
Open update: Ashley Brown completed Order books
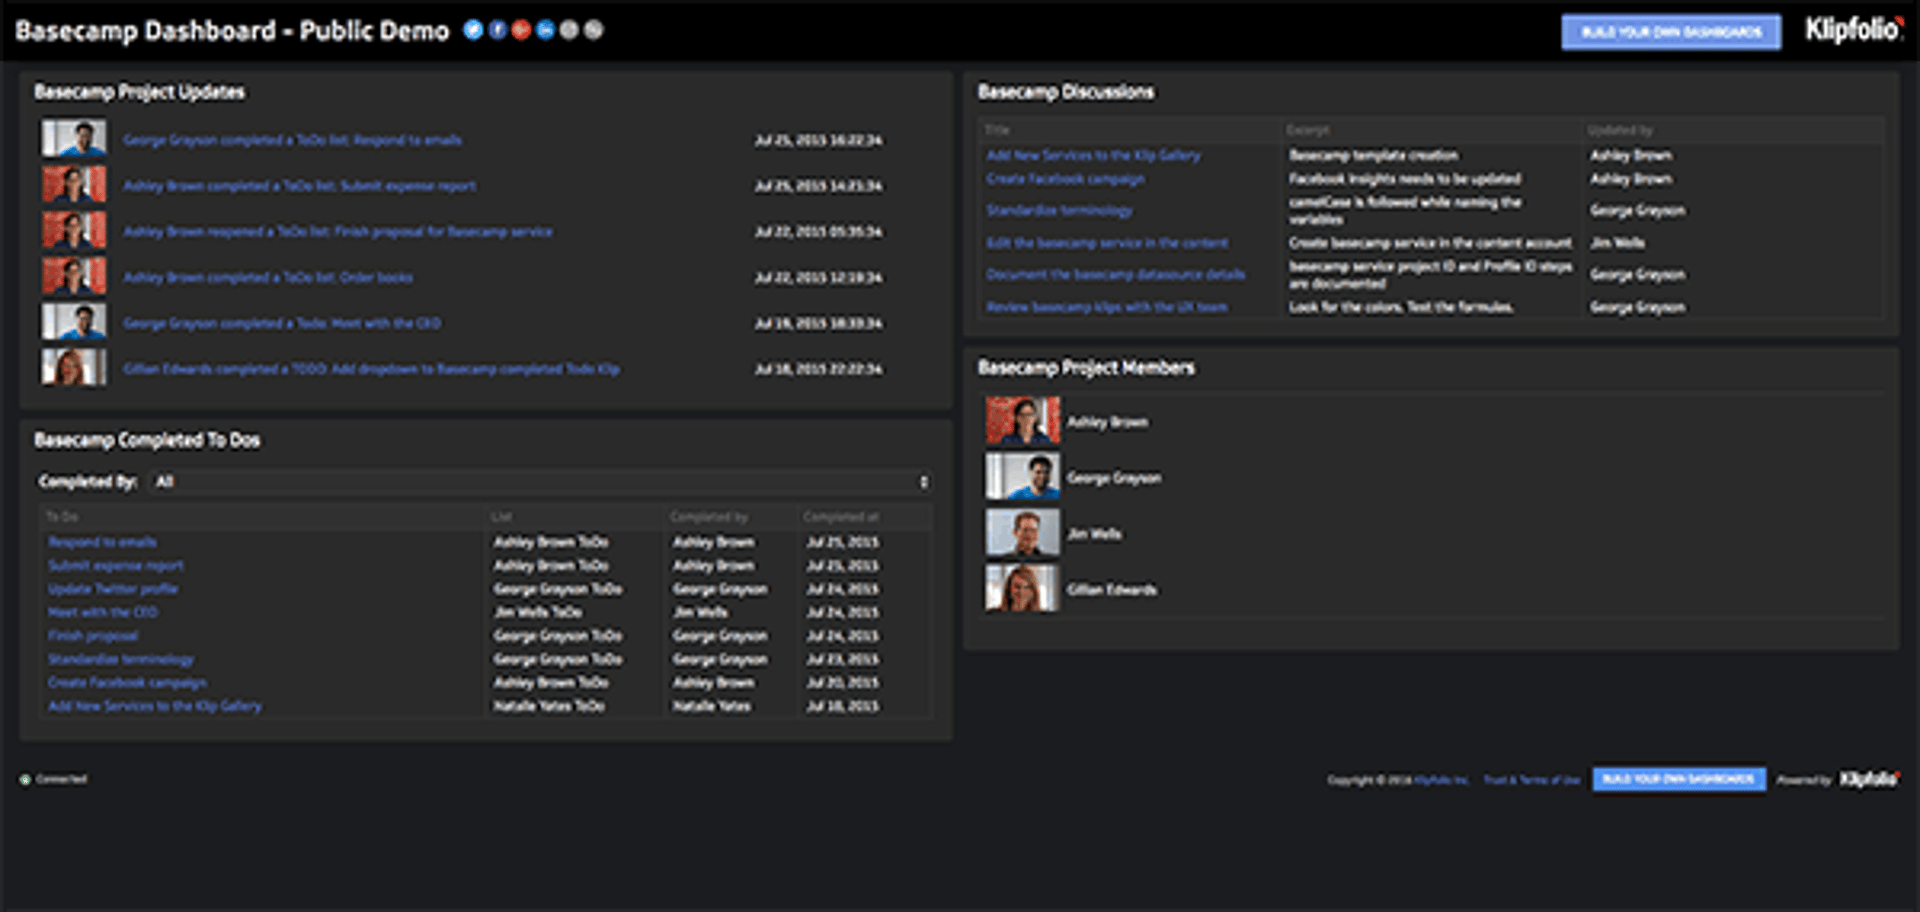268,277
